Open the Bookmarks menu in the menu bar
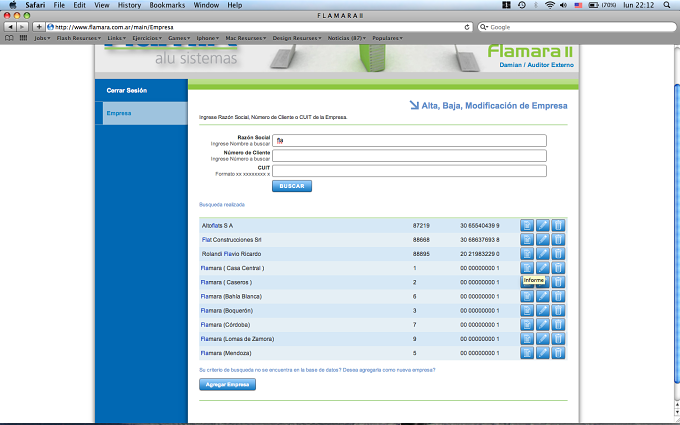Viewport: 680px width, 425px height. pos(167,5)
